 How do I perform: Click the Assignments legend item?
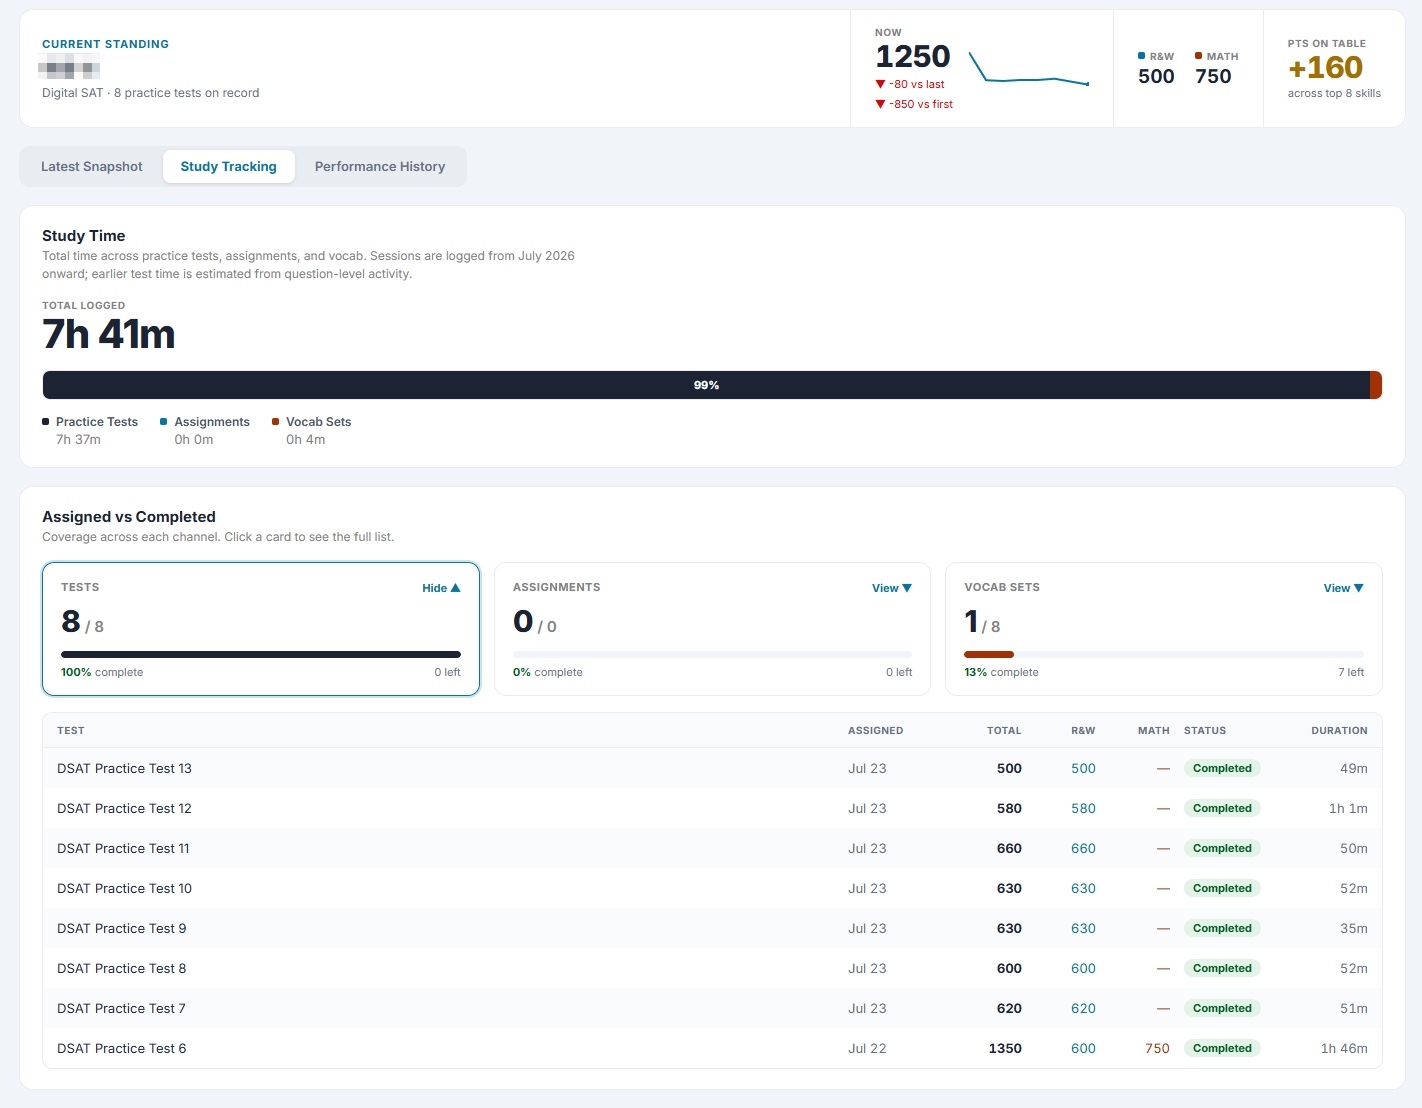205,430
